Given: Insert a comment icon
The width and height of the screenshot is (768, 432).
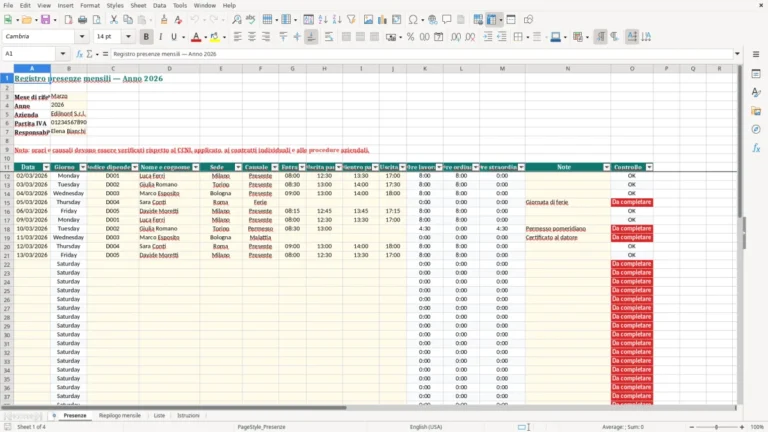Looking at the screenshot, I should click(447, 20).
